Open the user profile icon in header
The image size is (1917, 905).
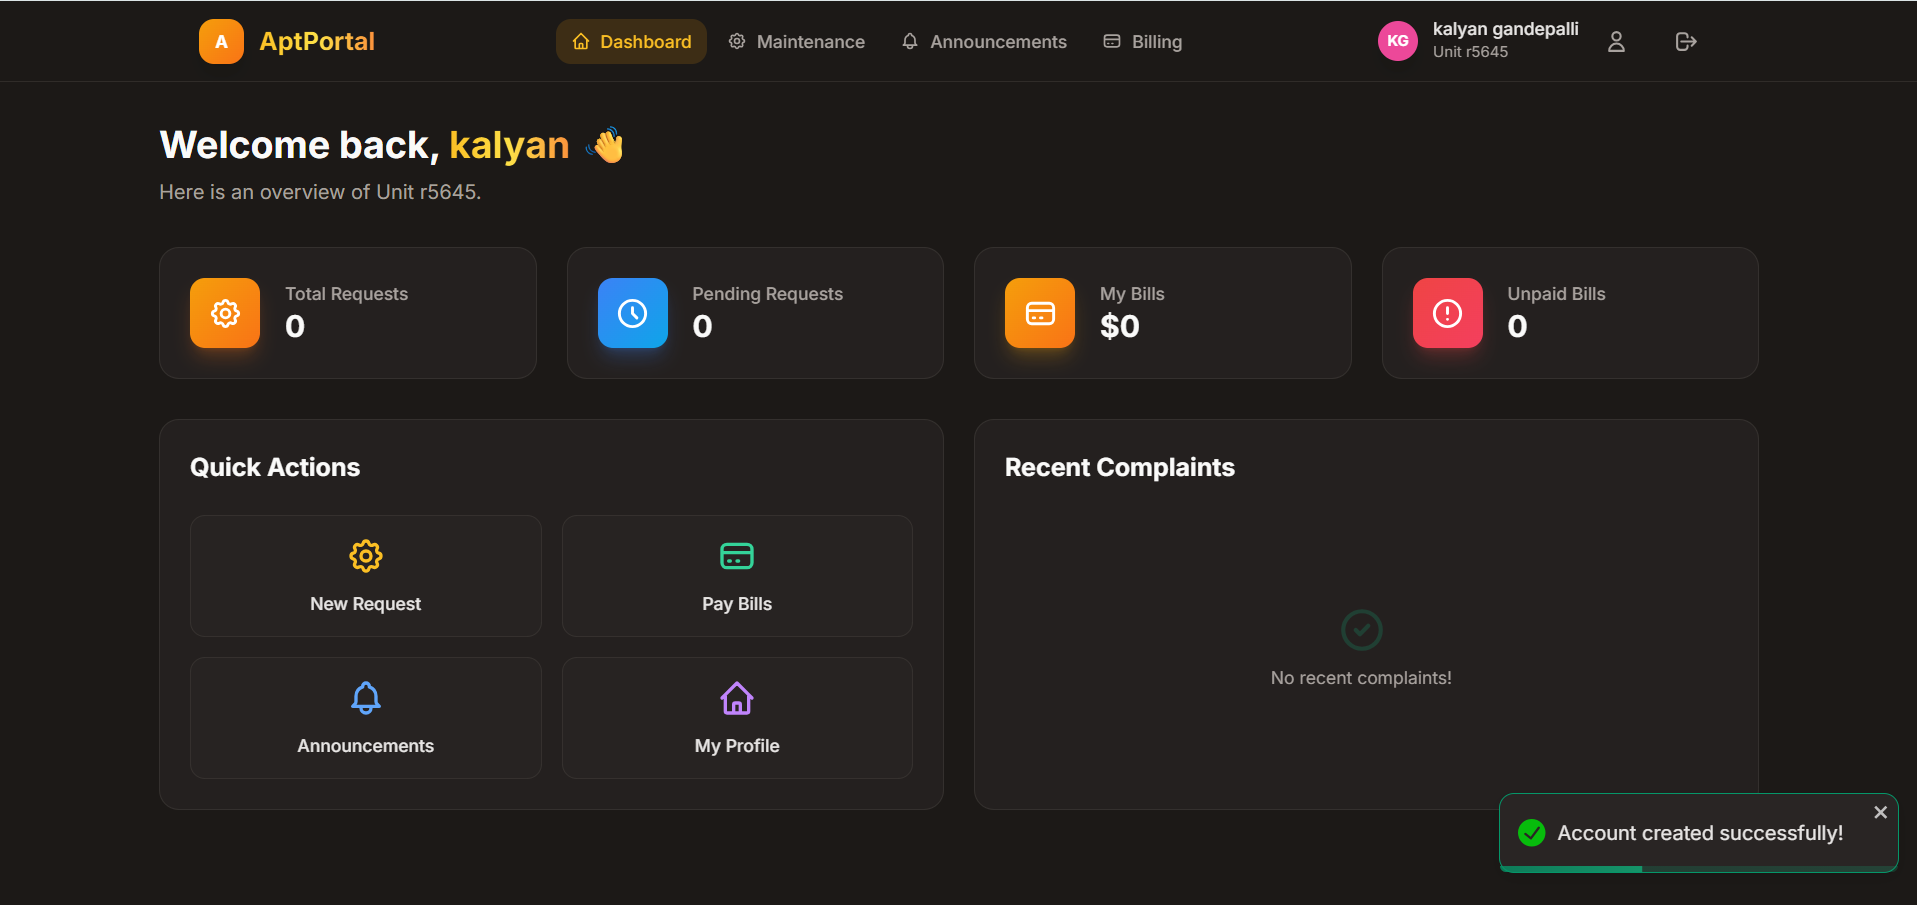pyautogui.click(x=1616, y=41)
